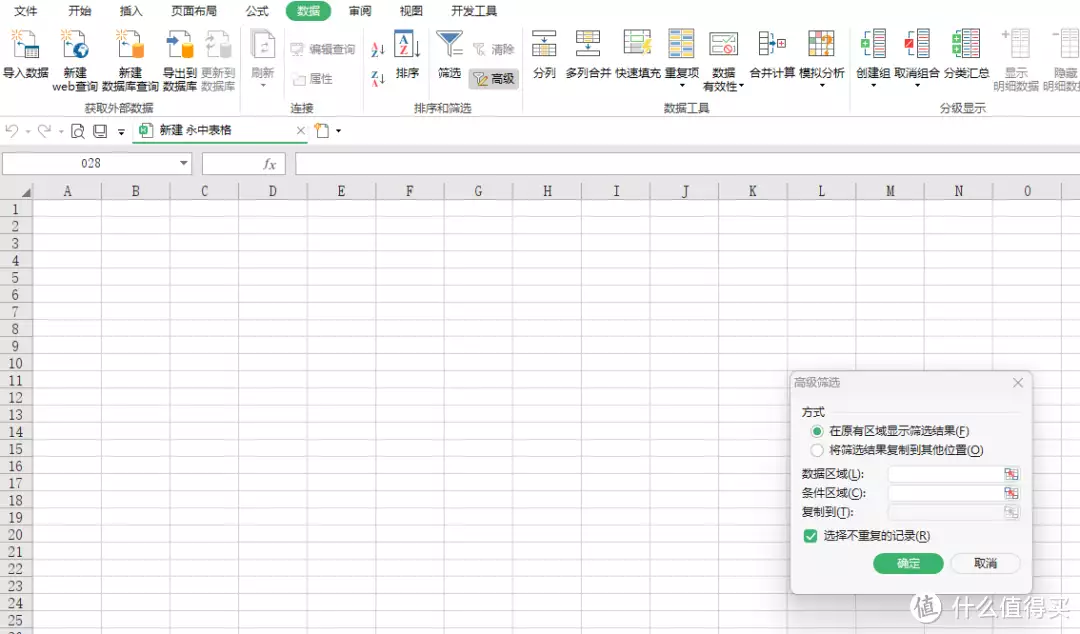1080x634 pixels.
Task: Switch to the 插入 ribbon tab
Action: pyautogui.click(x=131, y=11)
